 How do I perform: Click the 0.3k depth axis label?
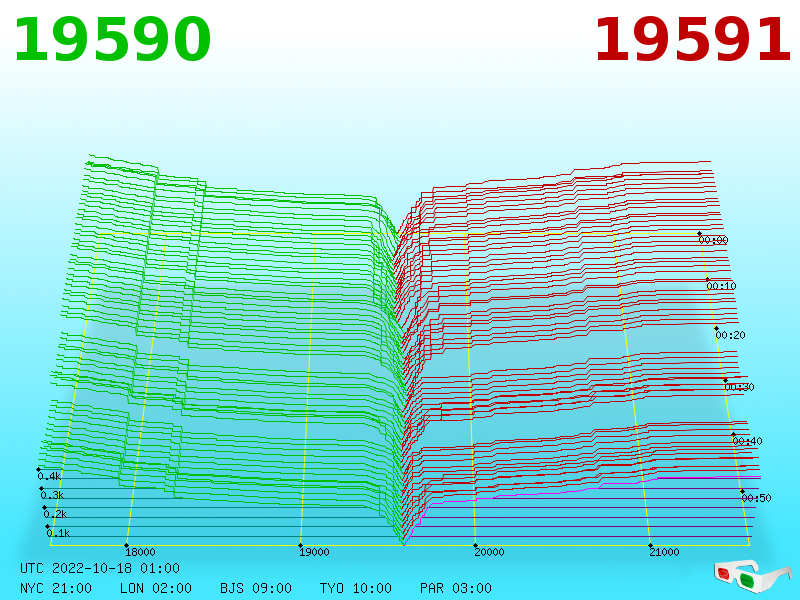(53, 495)
